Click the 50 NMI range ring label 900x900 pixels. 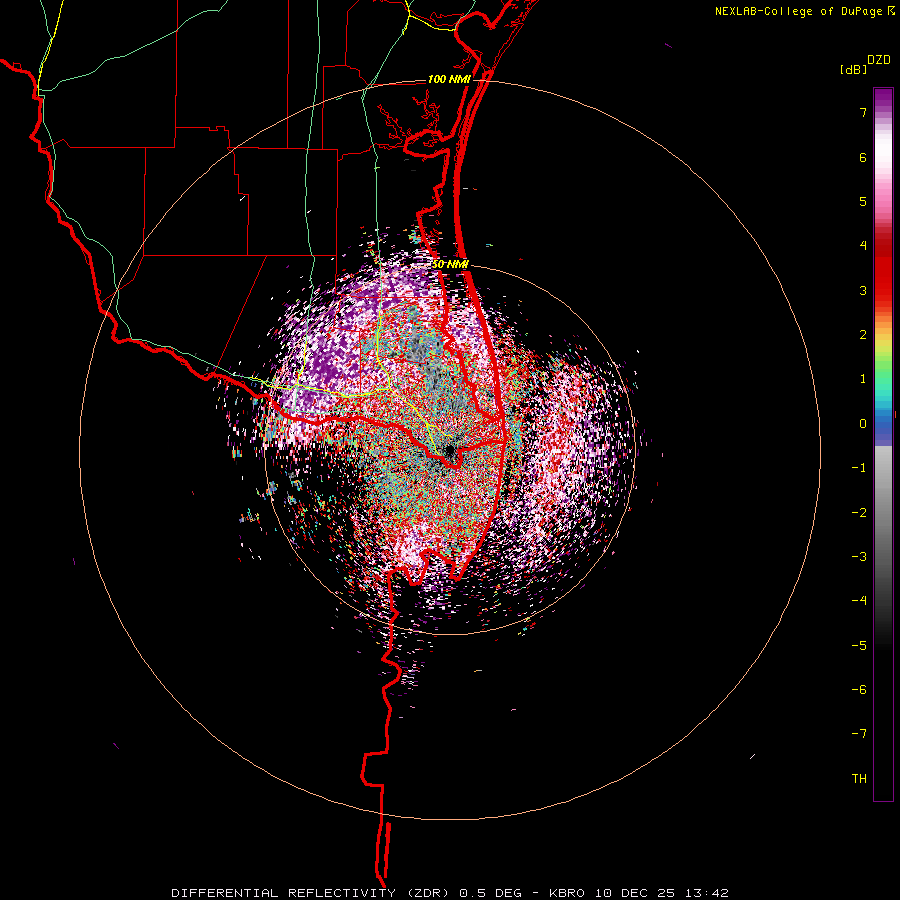coord(450,264)
